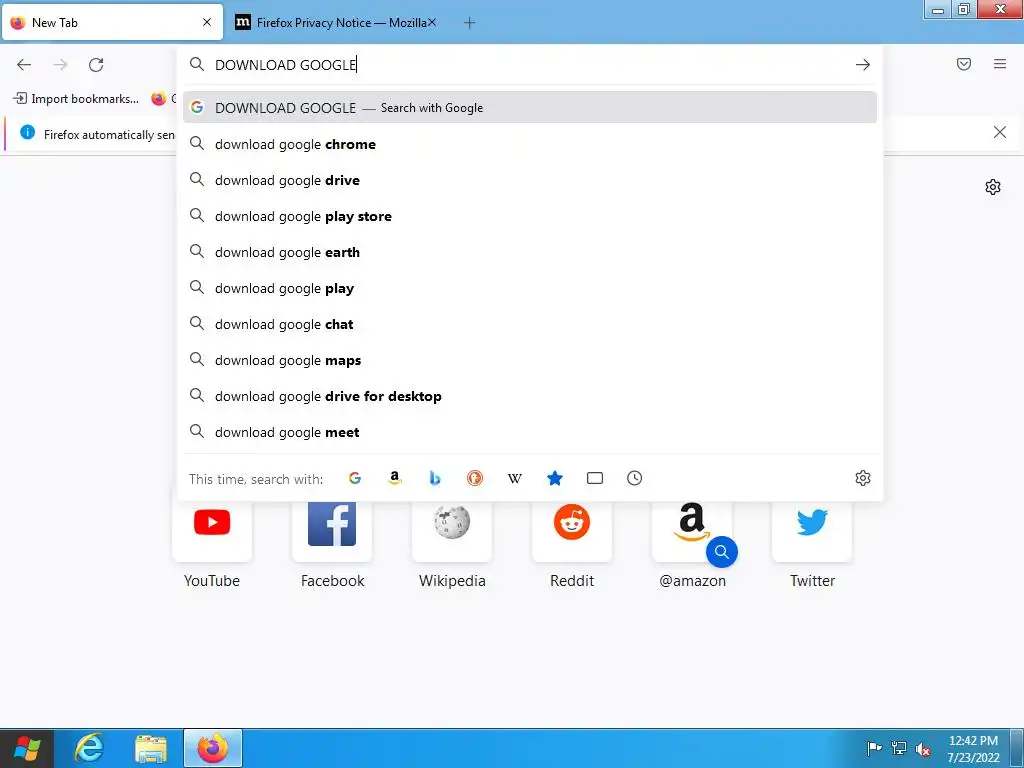This screenshot has width=1024, height=768.
Task: Open the Firefox application menu
Action: (x=1000, y=64)
